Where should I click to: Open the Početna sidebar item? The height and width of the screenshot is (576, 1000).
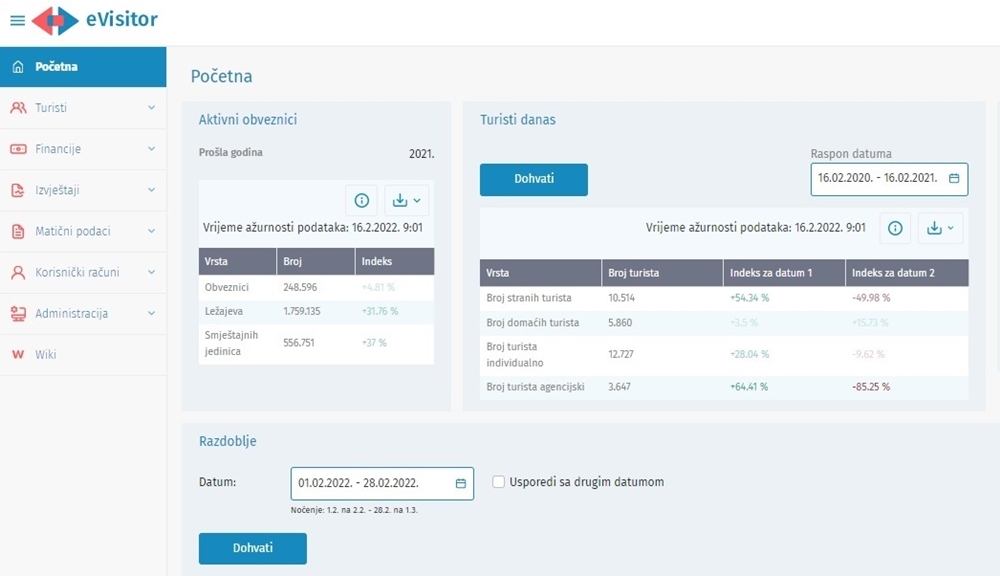(56, 67)
